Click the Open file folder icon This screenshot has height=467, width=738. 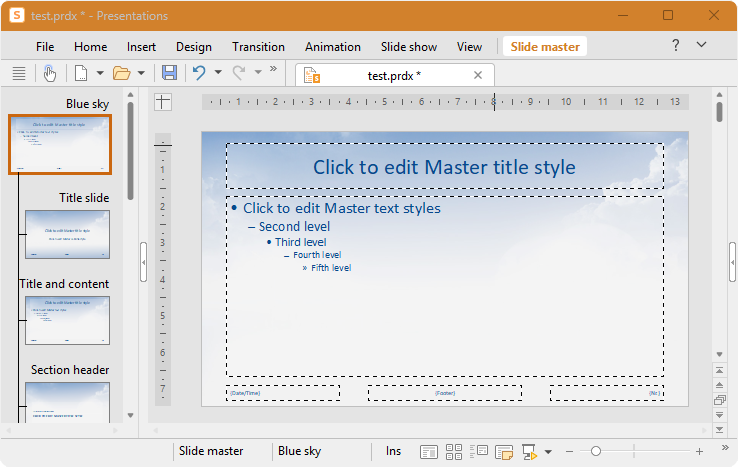pyautogui.click(x=121, y=73)
